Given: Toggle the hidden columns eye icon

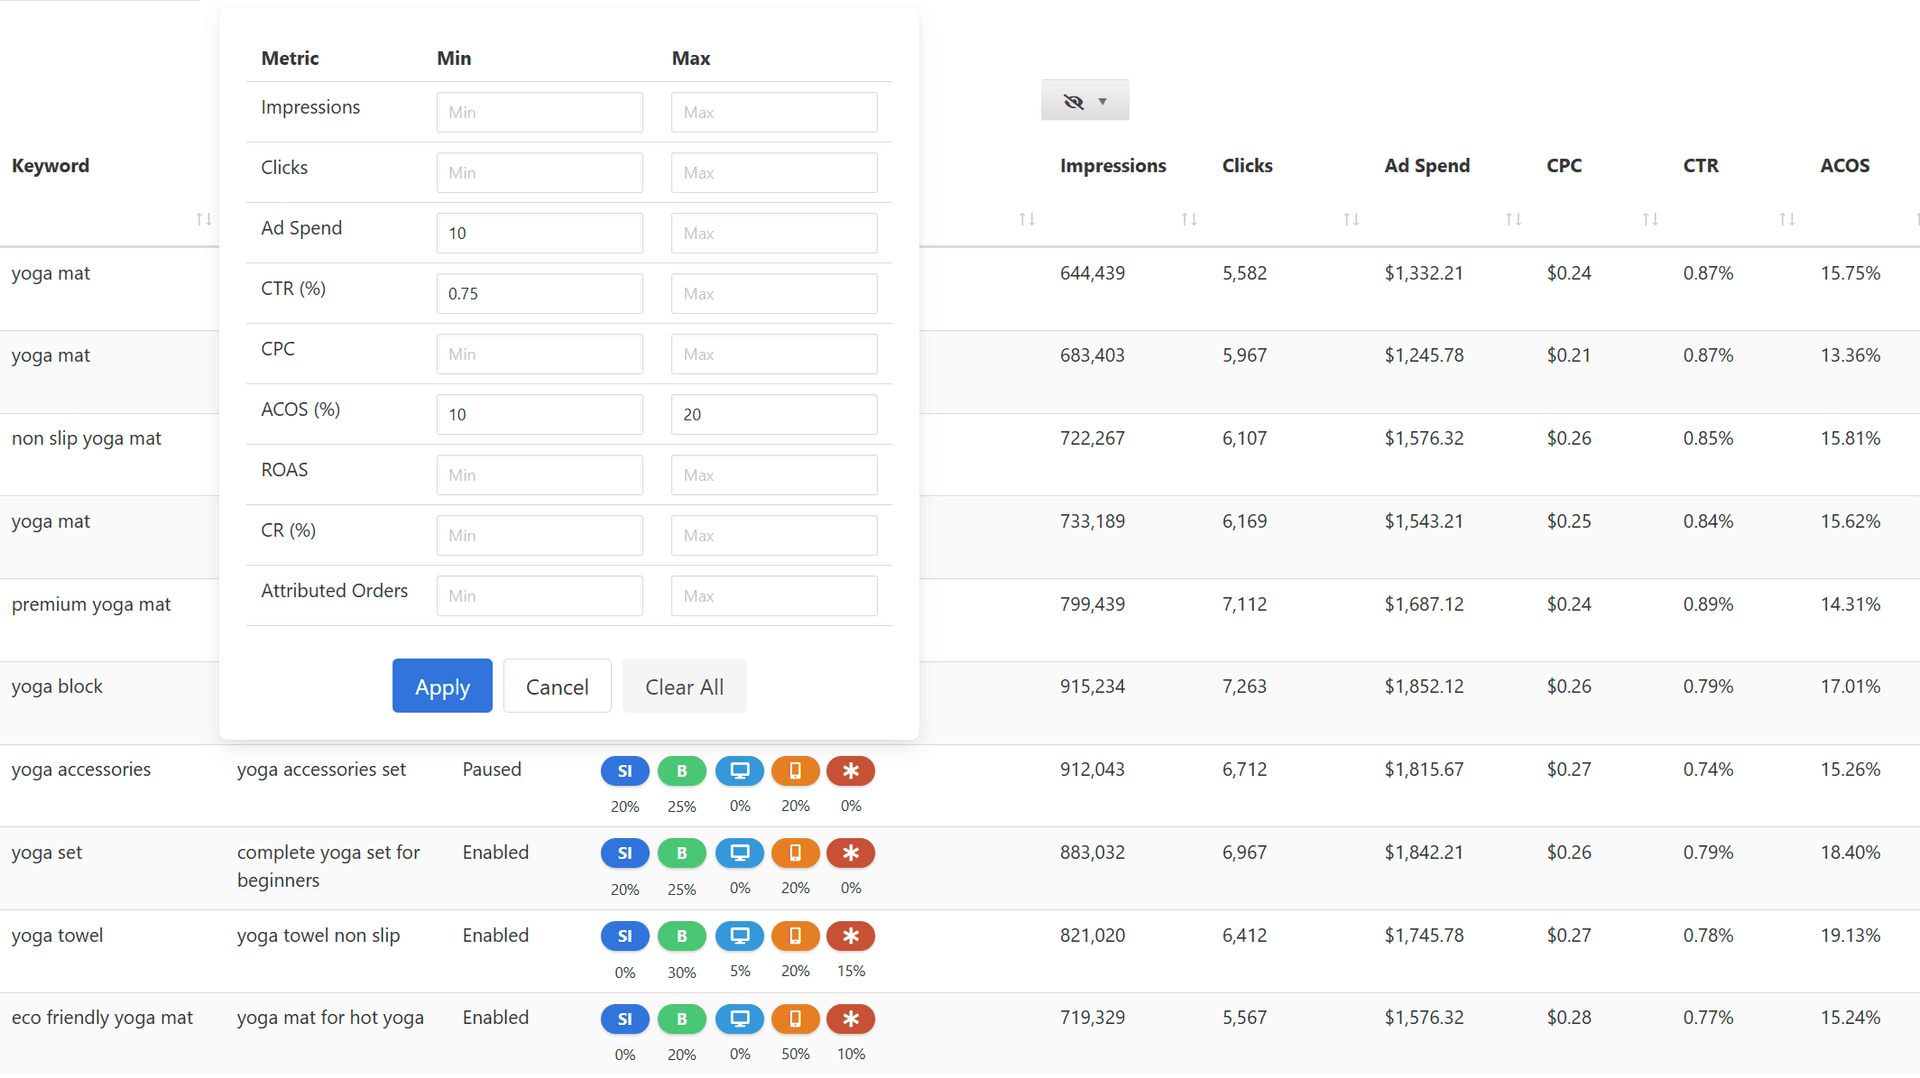Looking at the screenshot, I should (x=1072, y=100).
